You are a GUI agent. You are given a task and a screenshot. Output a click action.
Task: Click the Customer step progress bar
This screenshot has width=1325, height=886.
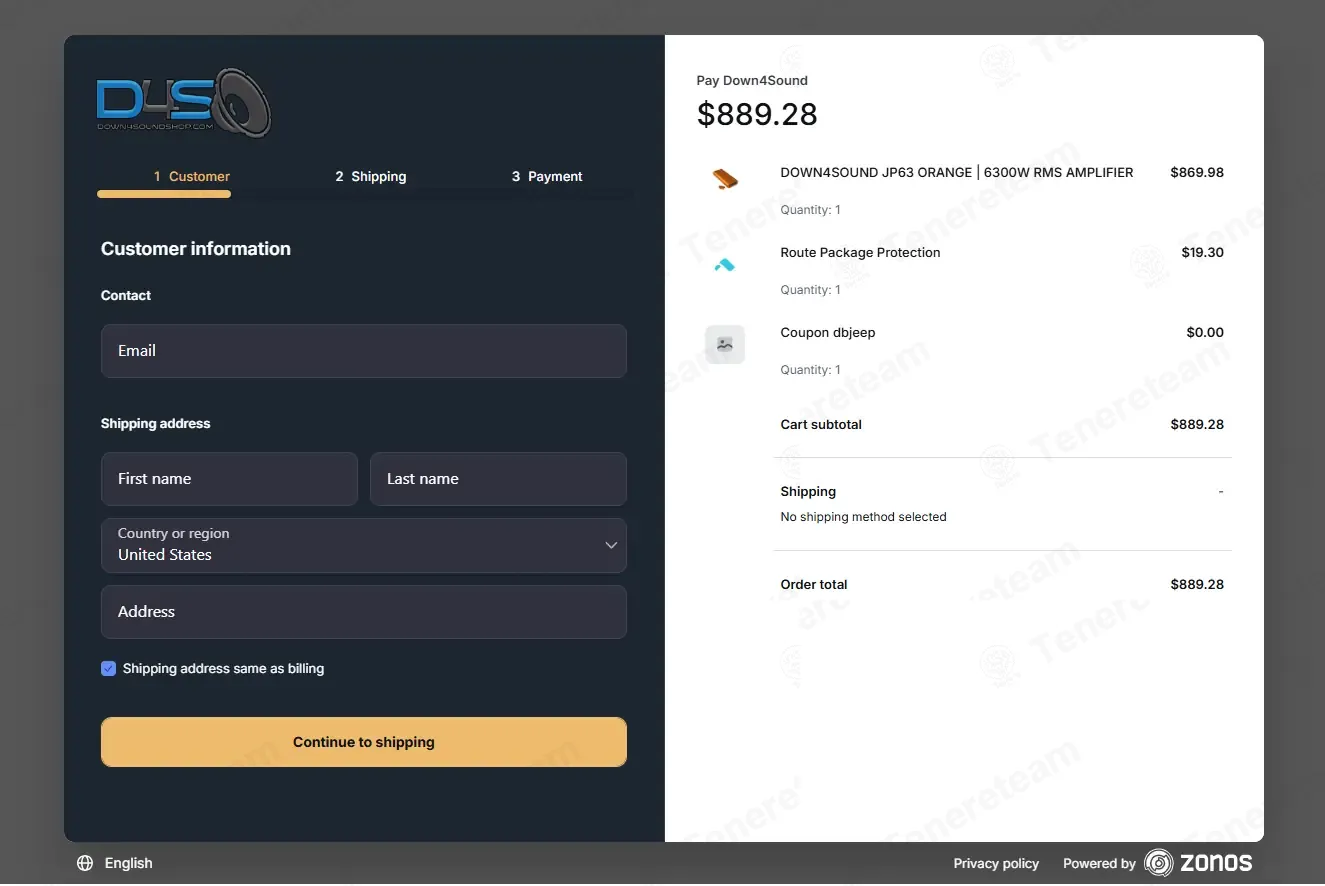[164, 194]
